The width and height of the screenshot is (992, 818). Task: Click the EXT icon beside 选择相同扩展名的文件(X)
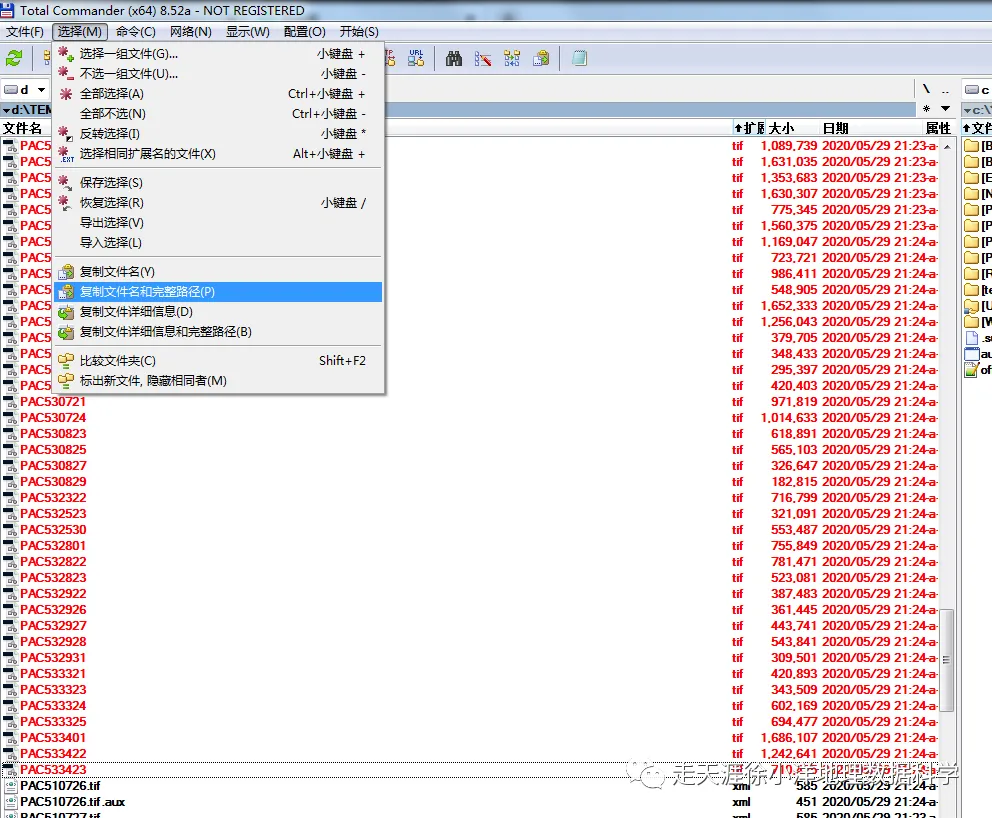coord(66,154)
